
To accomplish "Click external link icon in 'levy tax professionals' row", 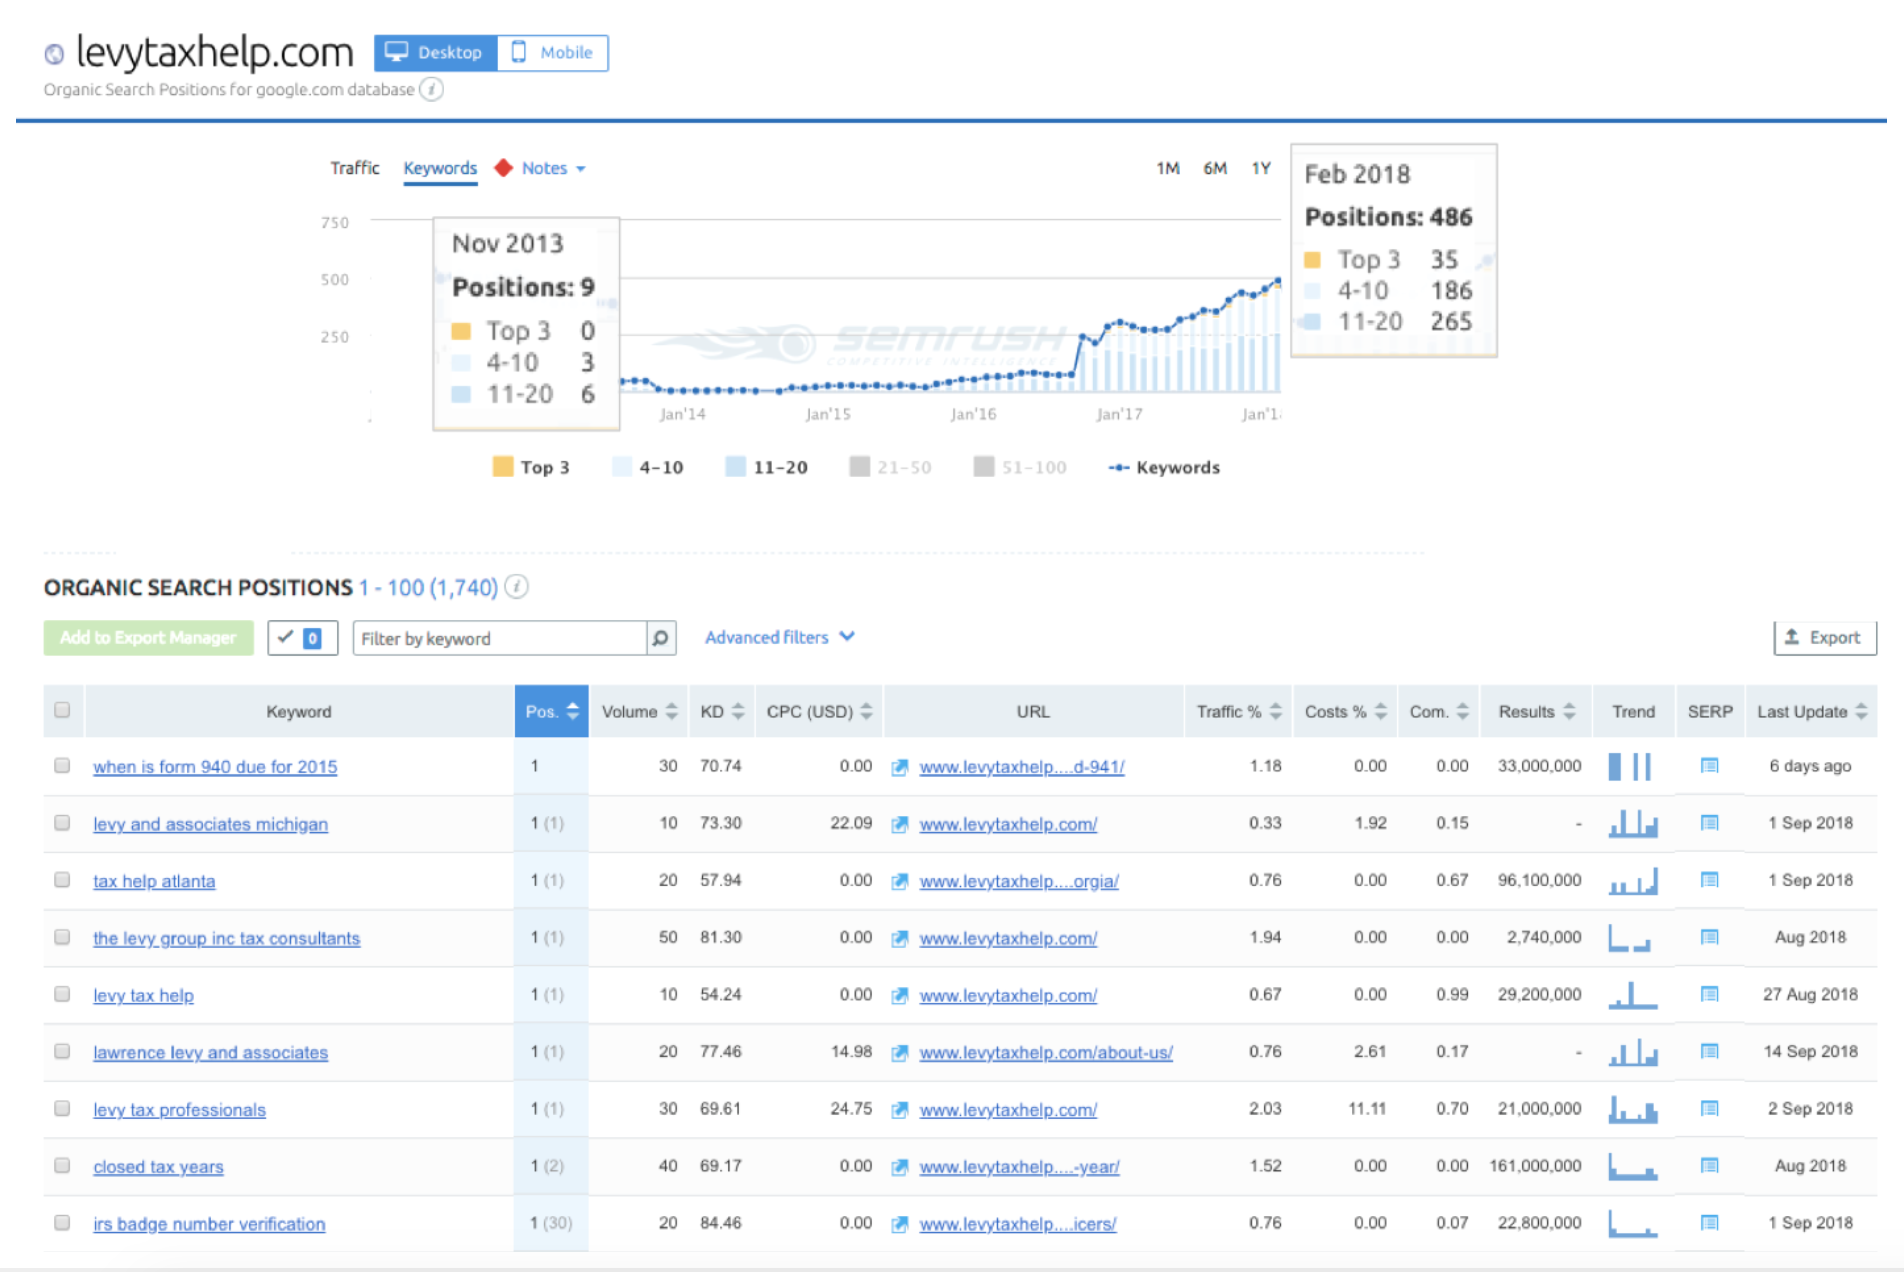I will click(900, 1109).
